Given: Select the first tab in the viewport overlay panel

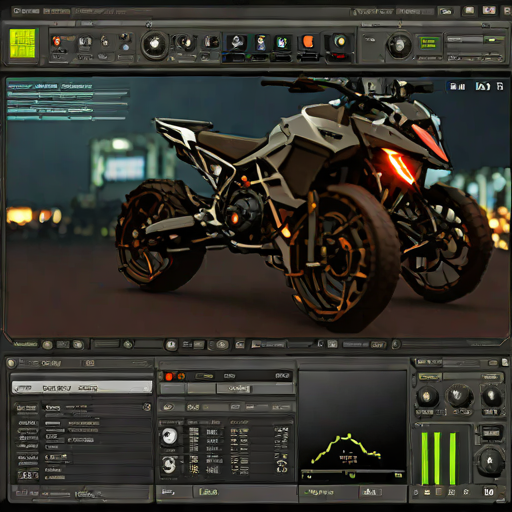Looking at the screenshot, I should pyautogui.click(x=20, y=86).
